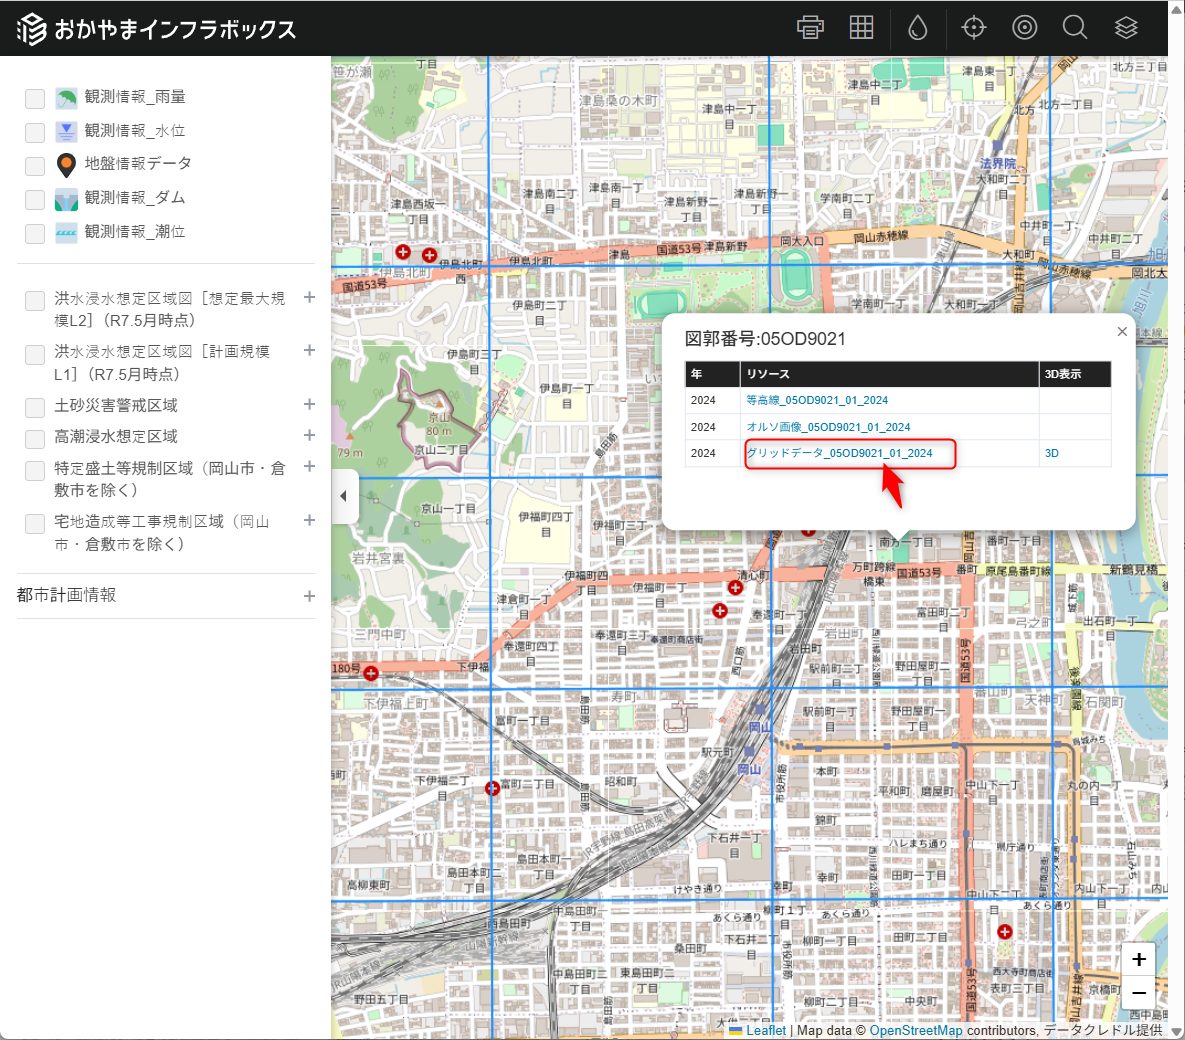Click the crosshair location icon
This screenshot has height=1040, width=1185.
973,28
